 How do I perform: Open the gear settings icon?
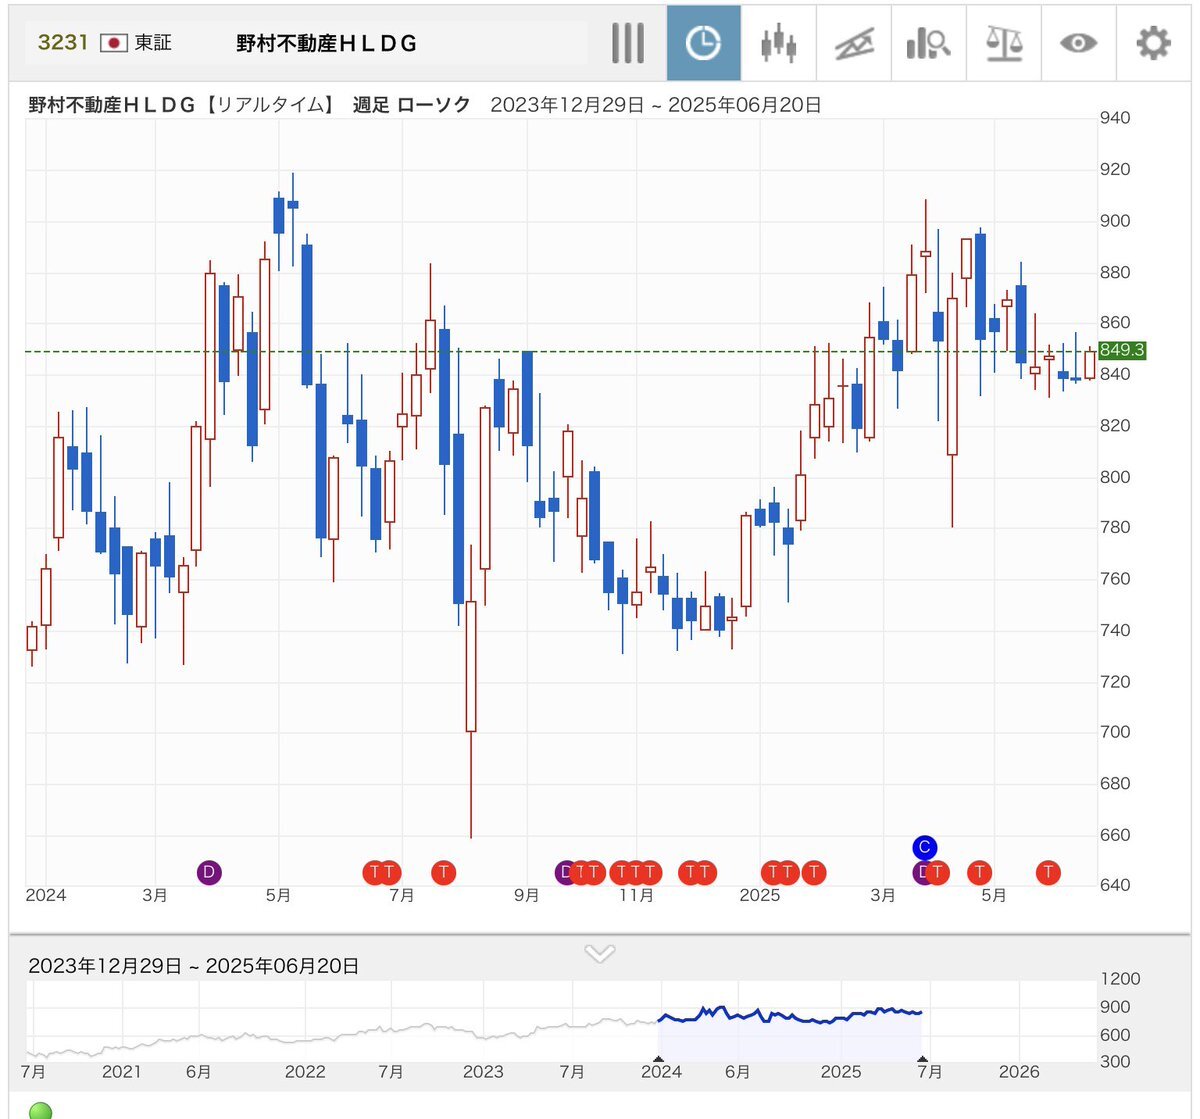pos(1153,43)
